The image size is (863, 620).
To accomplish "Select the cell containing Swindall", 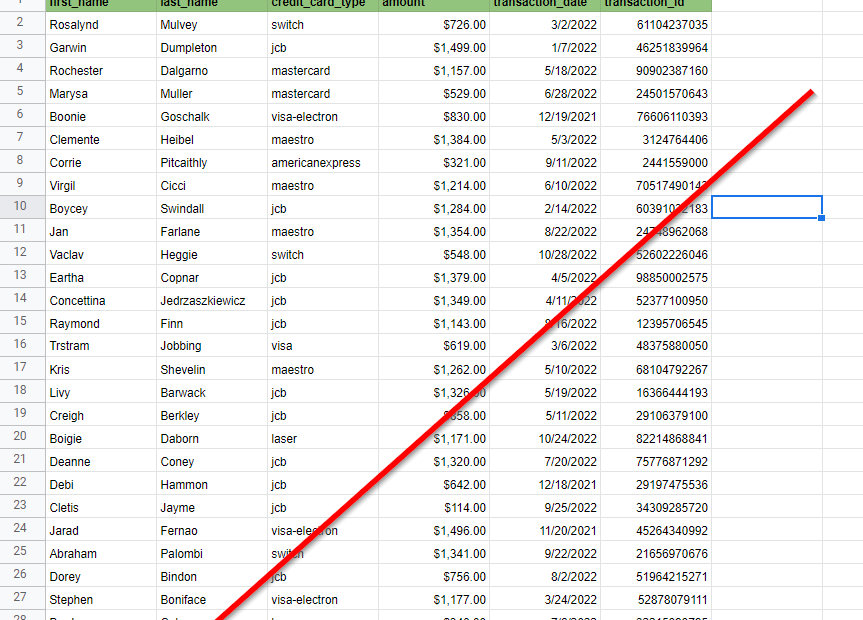I will (x=212, y=209).
